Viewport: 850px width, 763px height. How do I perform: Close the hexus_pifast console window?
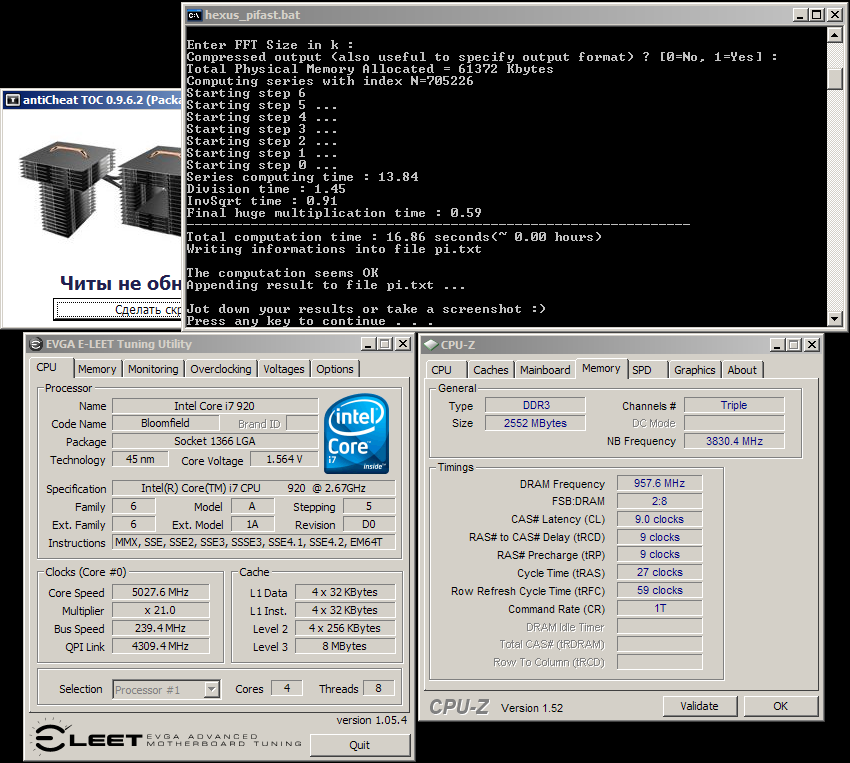tap(835, 15)
